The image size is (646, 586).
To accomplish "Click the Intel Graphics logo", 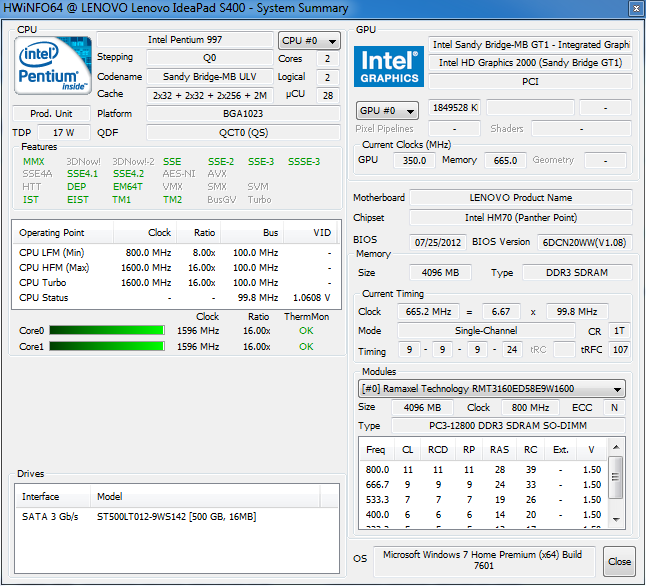I will coord(389,66).
